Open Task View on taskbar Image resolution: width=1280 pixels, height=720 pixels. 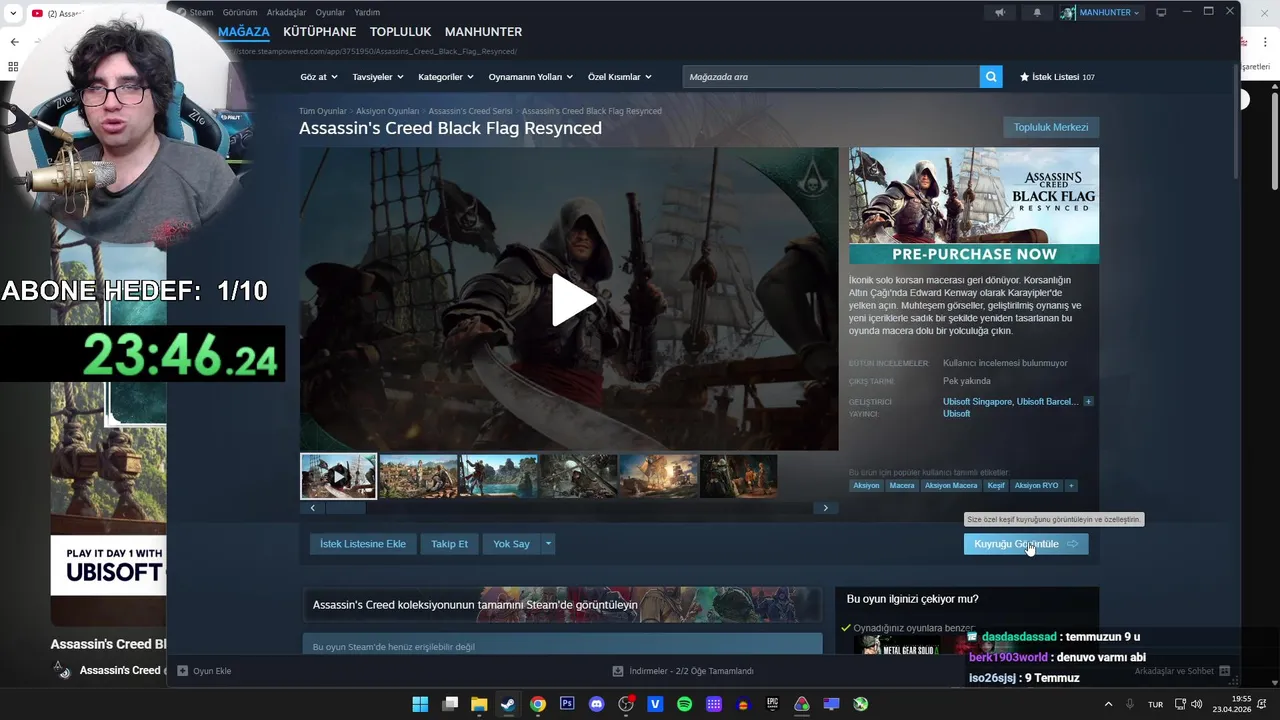[450, 704]
